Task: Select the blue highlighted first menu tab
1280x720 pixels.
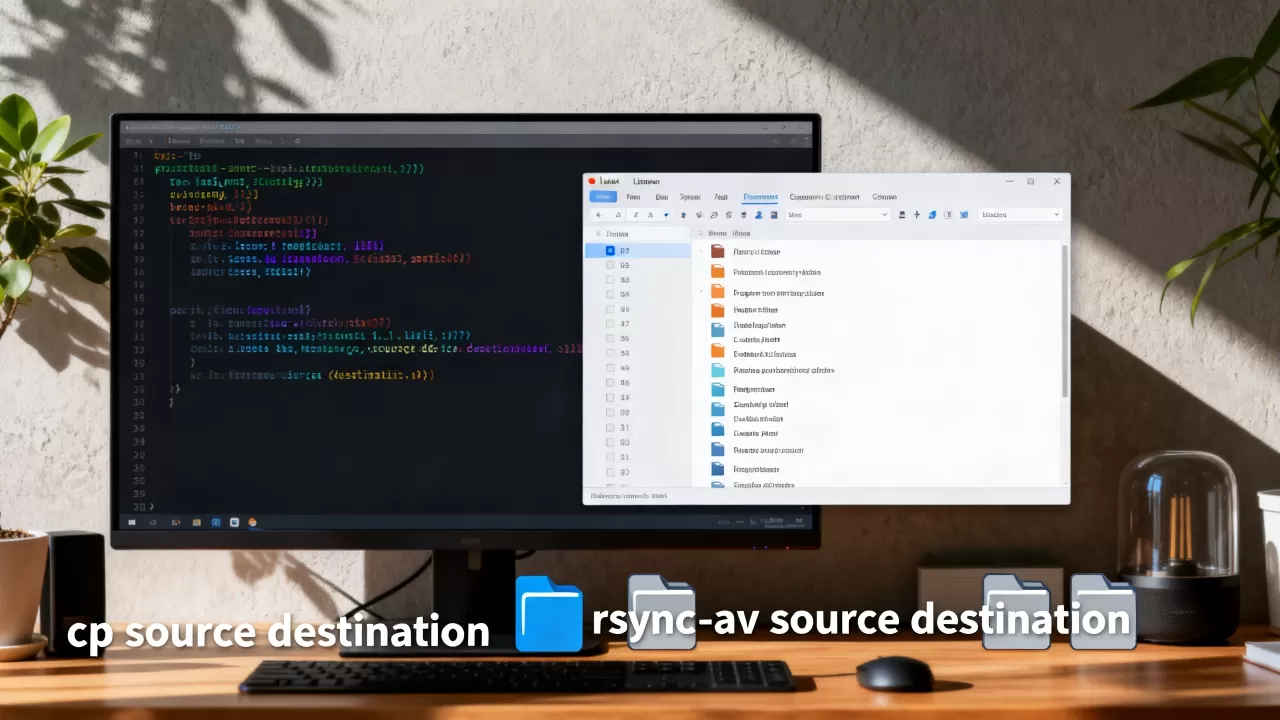Action: point(603,197)
